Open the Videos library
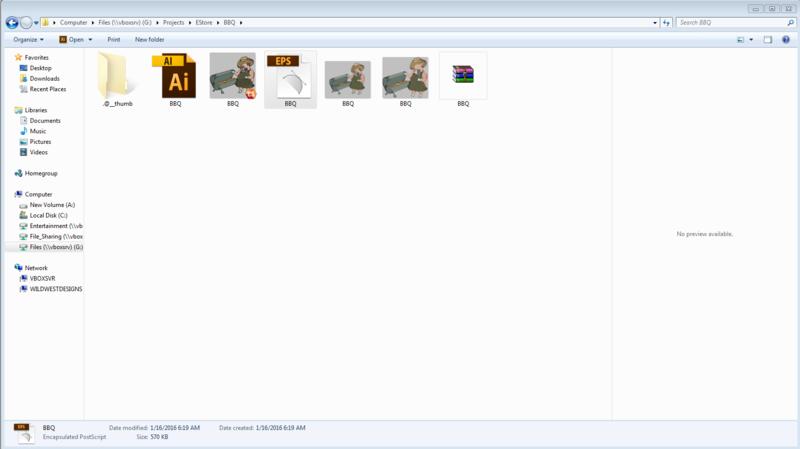The height and width of the screenshot is (449, 800). pos(38,152)
